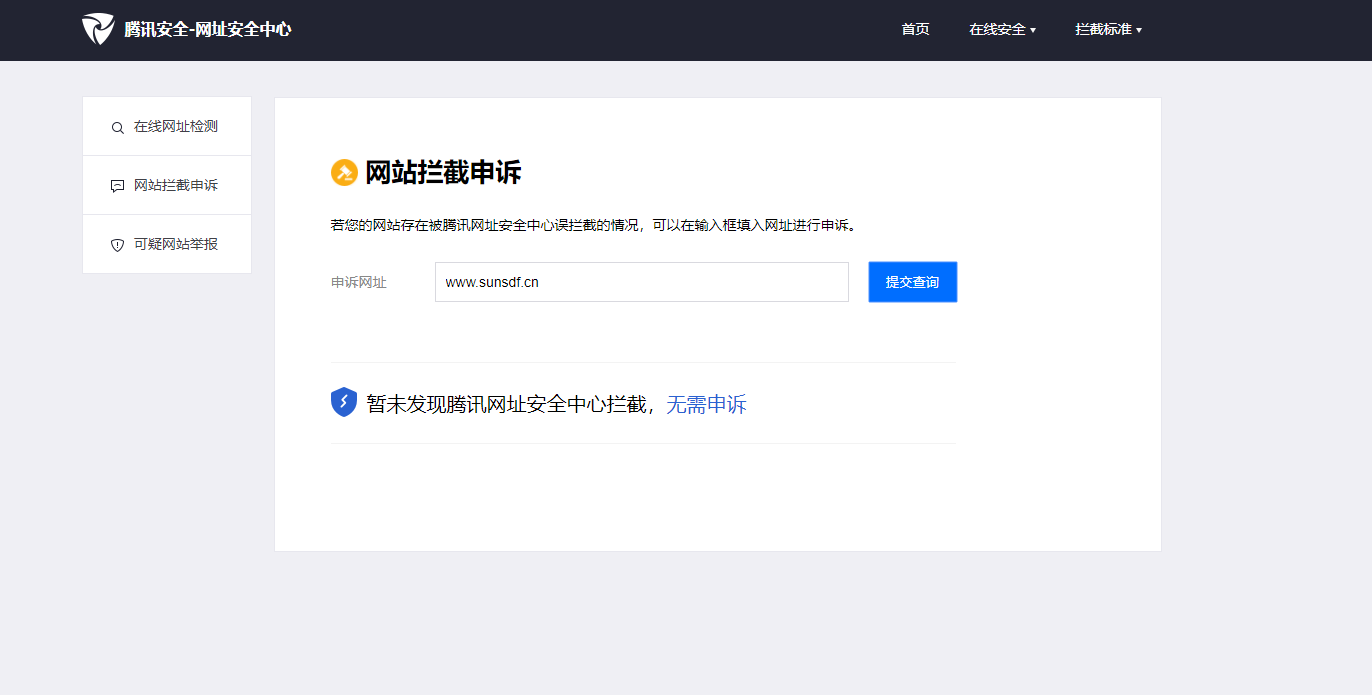Expand the 在线安全 dropdown menu

[1002, 30]
